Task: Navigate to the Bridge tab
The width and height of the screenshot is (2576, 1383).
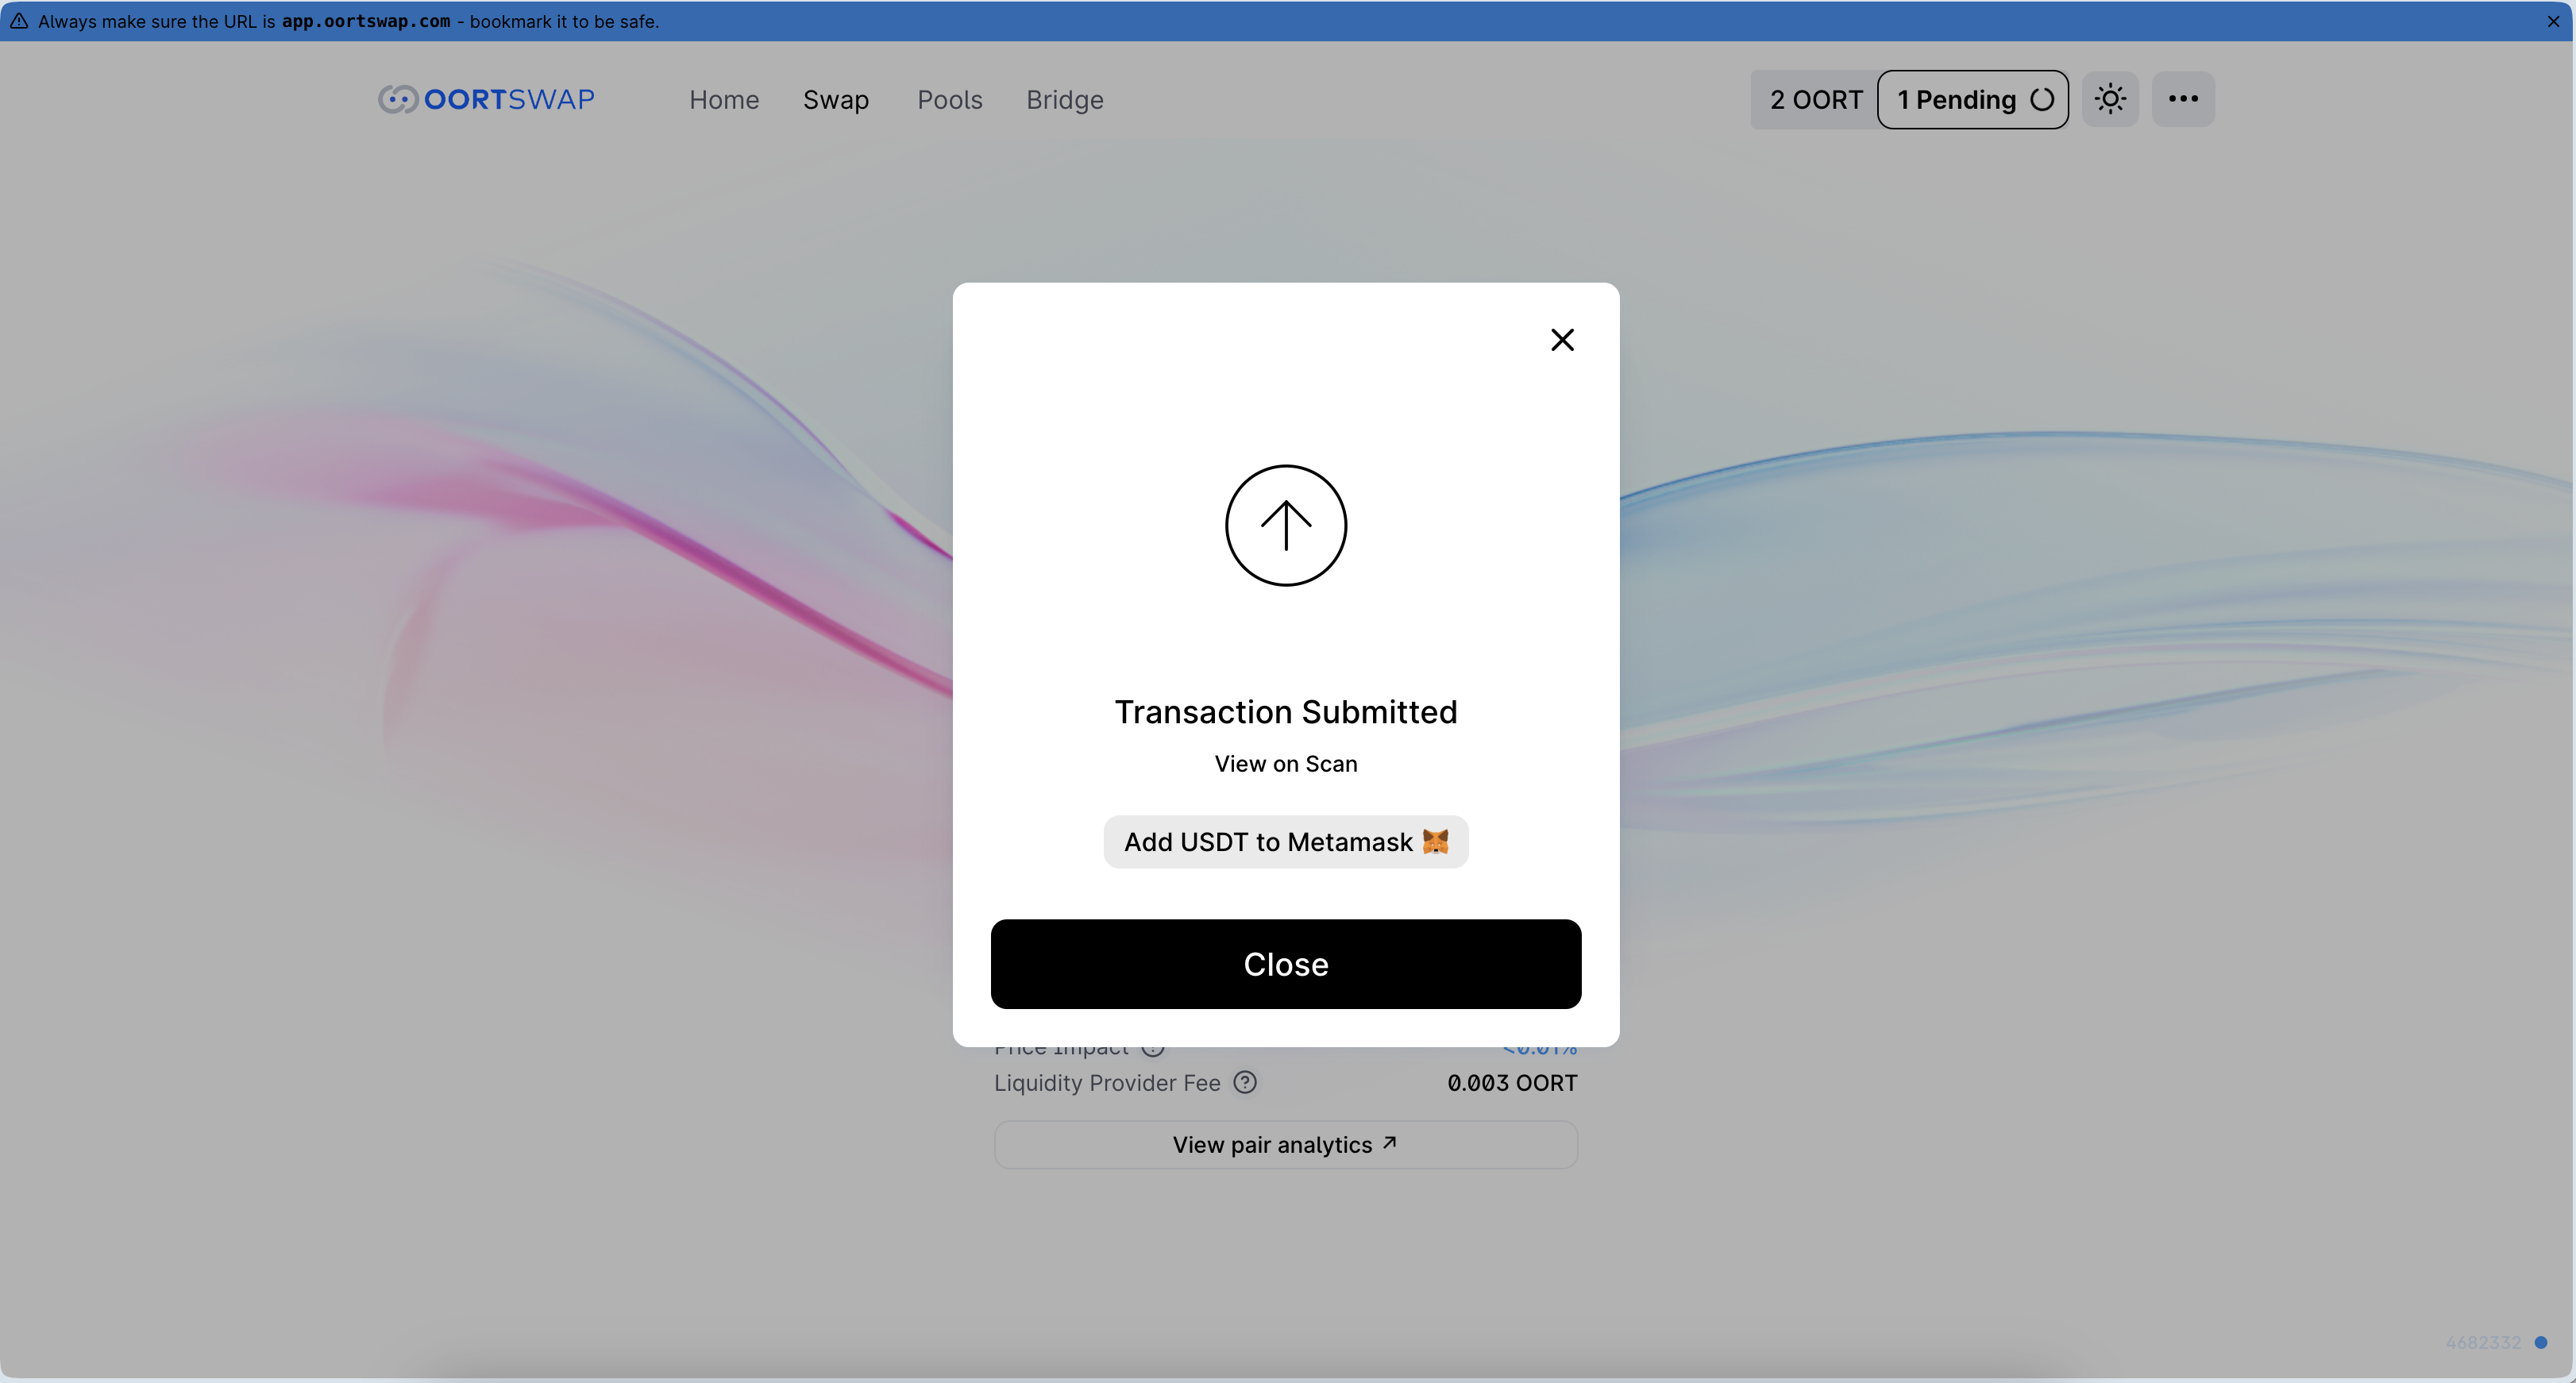Action: 1064,100
